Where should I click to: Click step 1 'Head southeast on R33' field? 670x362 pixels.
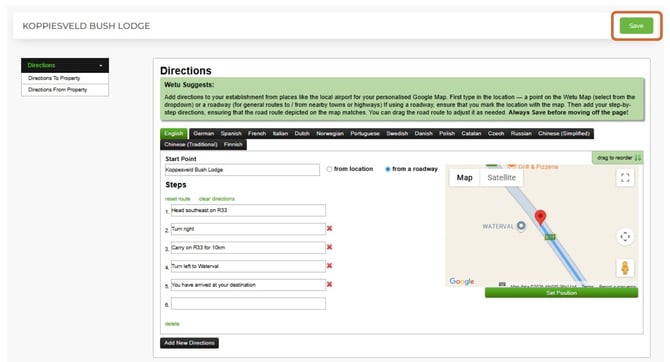[x=248, y=210]
